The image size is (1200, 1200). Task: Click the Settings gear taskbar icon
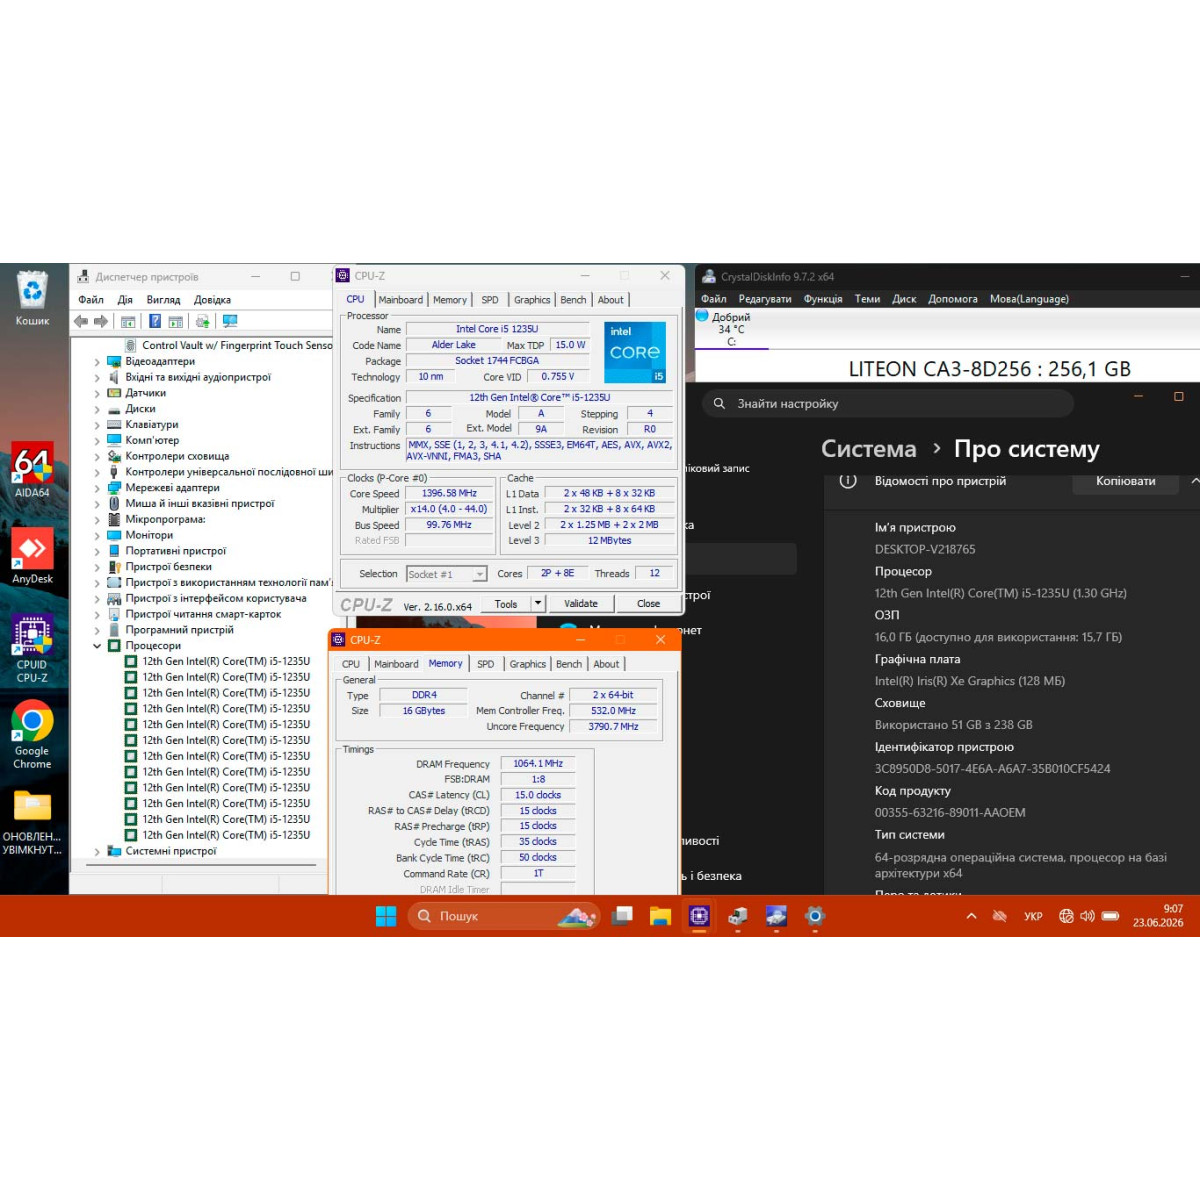click(x=815, y=915)
